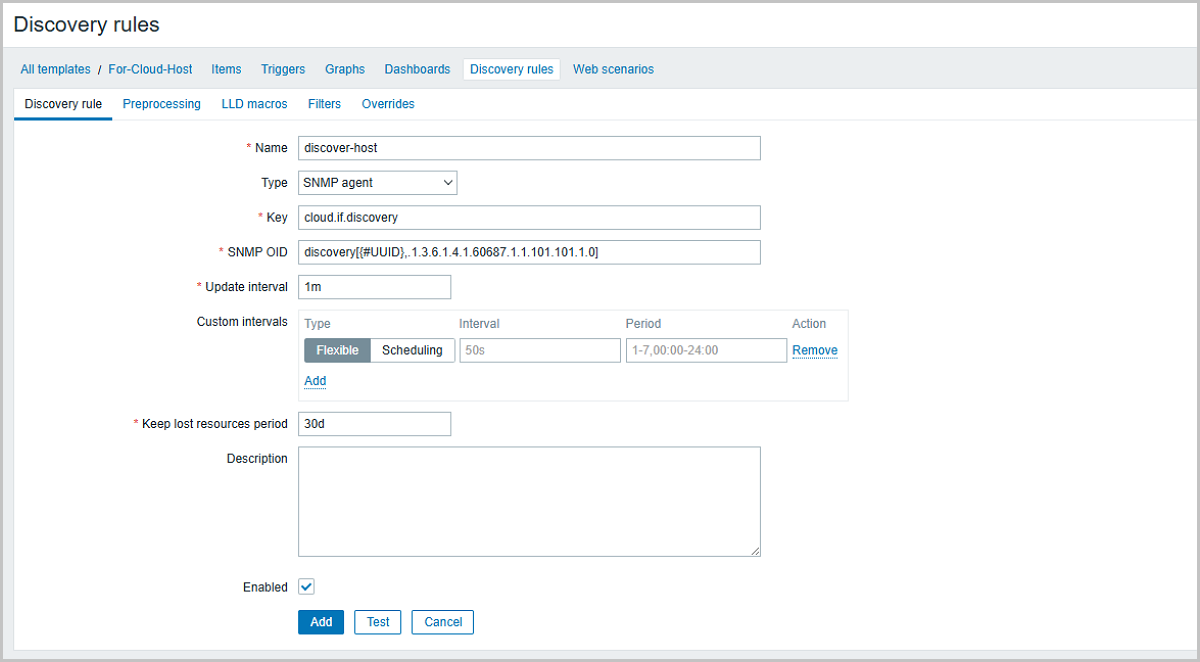Click the Test button
The width and height of the screenshot is (1200, 662).
click(x=377, y=621)
